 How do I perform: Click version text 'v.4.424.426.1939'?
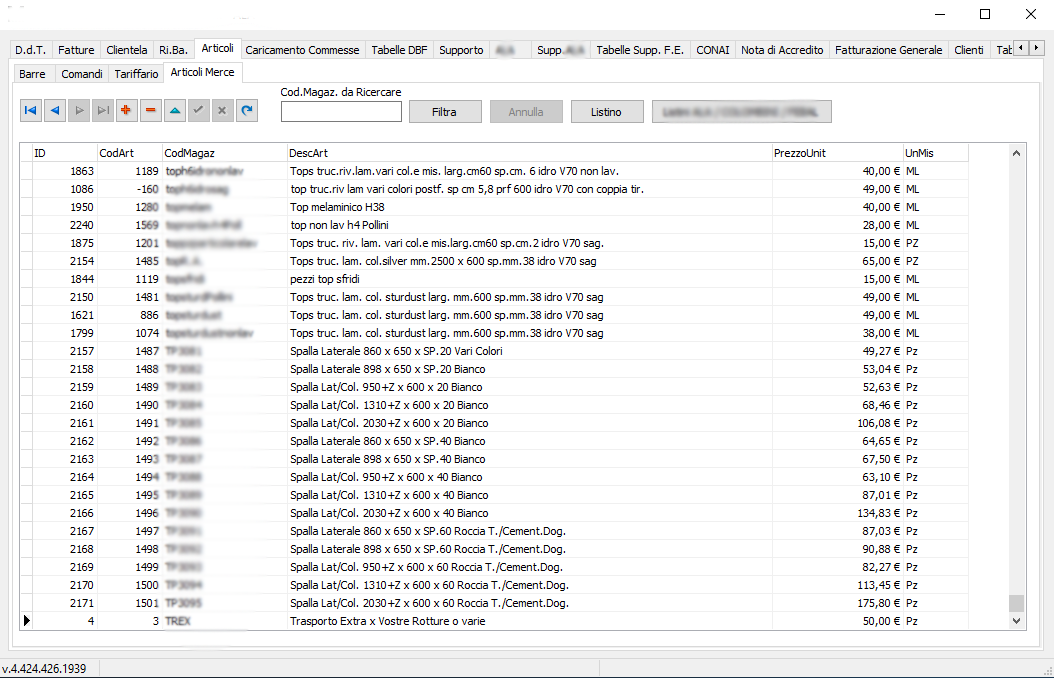44,669
